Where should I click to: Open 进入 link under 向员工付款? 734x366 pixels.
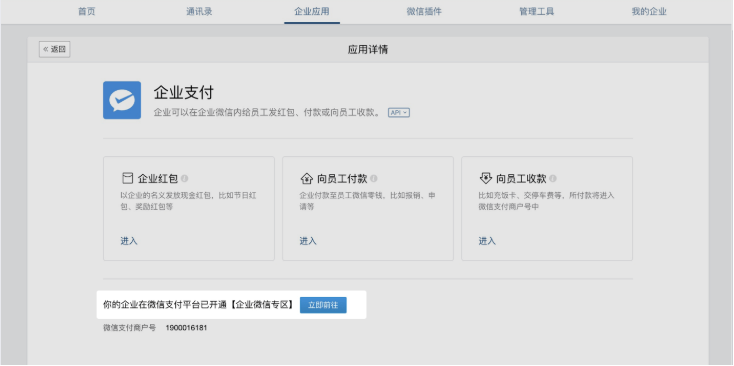[308, 241]
